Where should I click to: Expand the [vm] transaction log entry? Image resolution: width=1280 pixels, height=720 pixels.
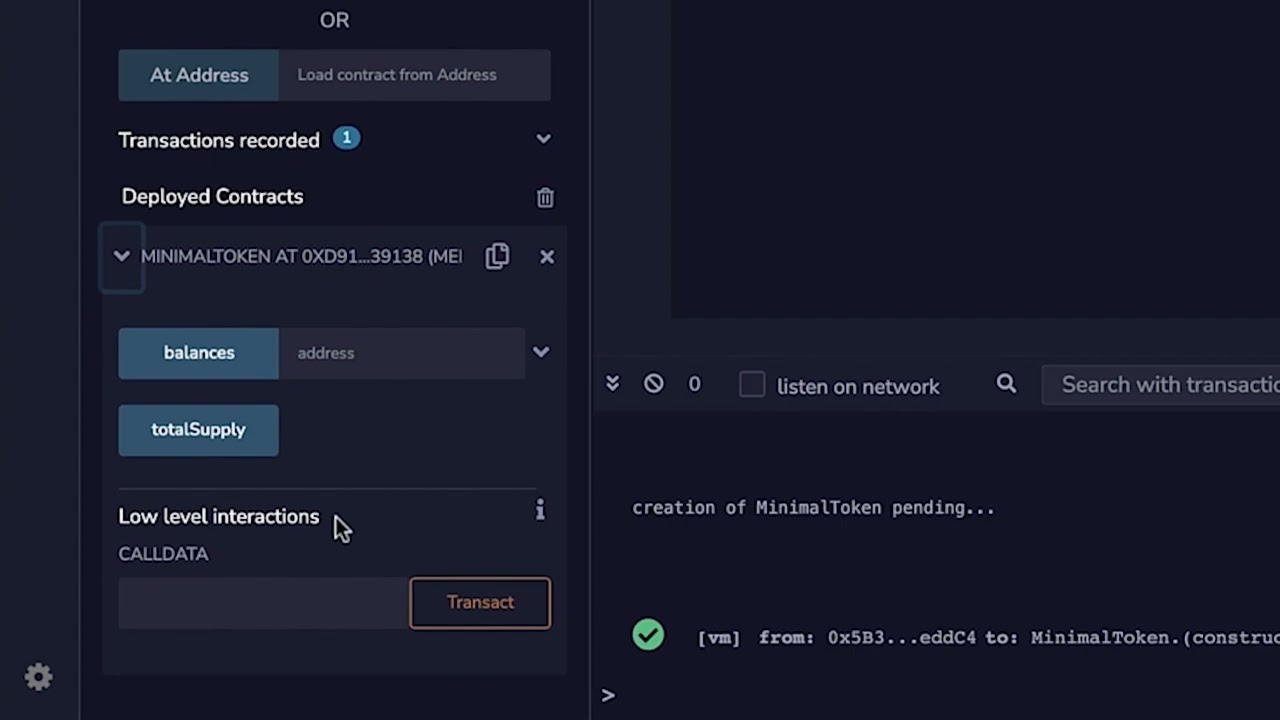[988, 637]
